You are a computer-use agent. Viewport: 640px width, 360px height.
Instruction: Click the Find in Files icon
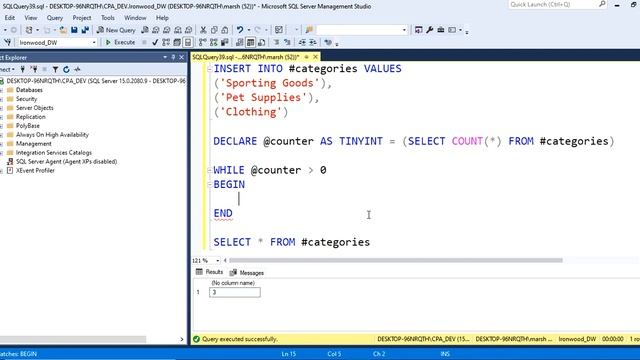(x=309, y=30)
